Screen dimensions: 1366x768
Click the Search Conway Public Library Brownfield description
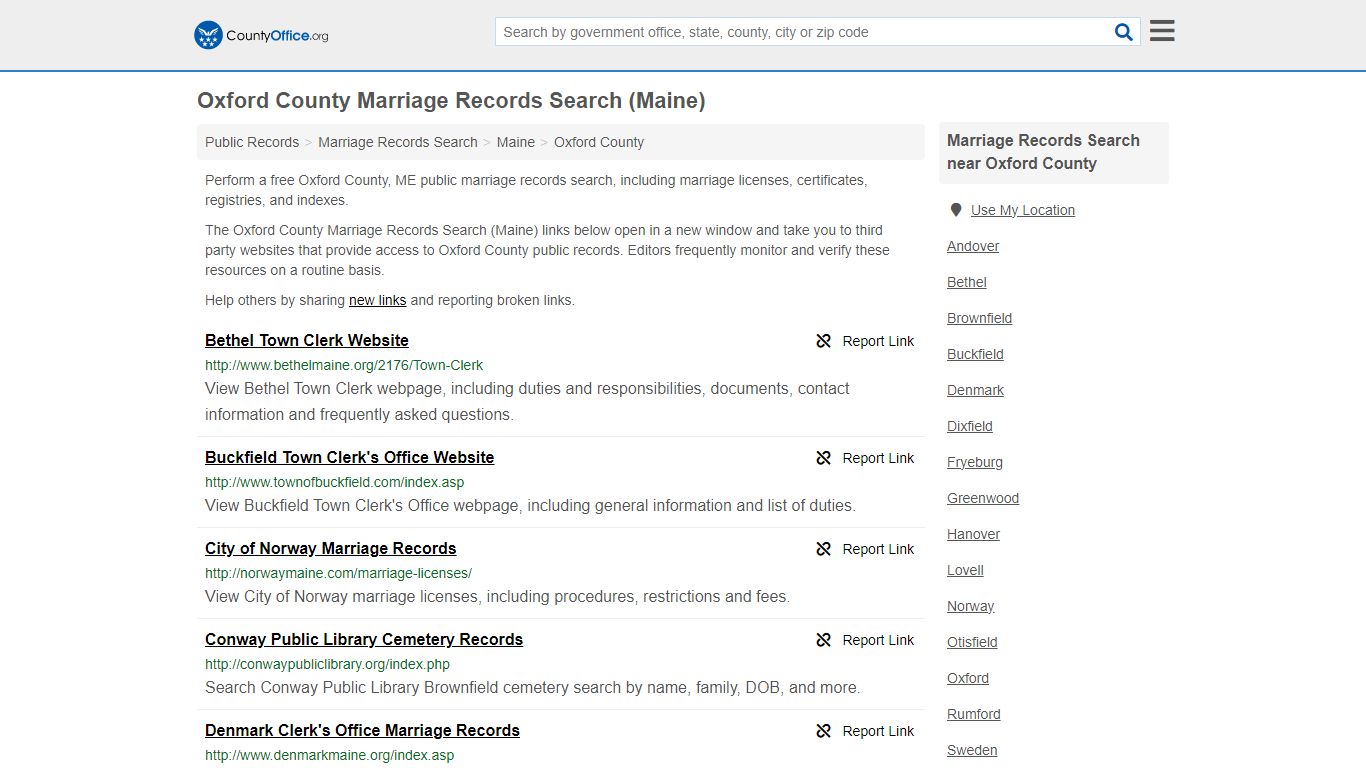click(x=532, y=688)
